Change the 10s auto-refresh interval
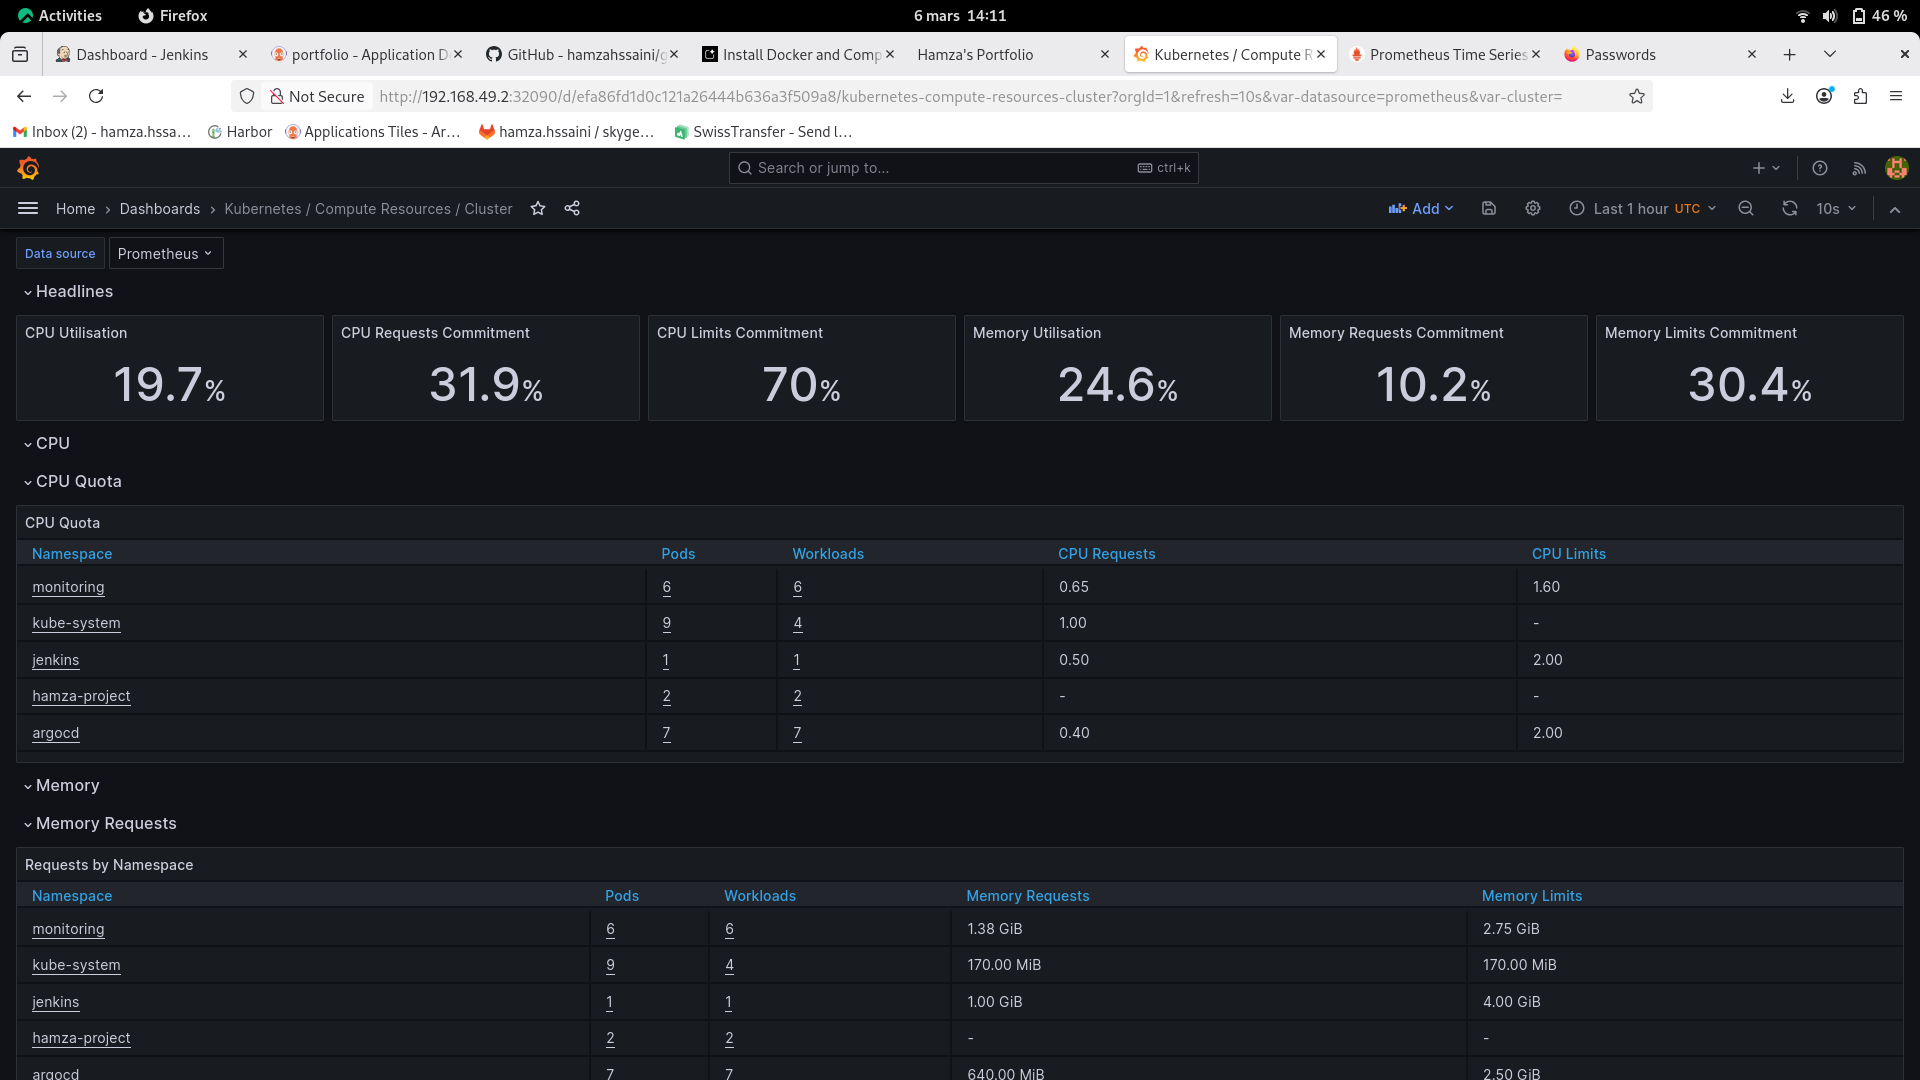 click(x=1834, y=208)
